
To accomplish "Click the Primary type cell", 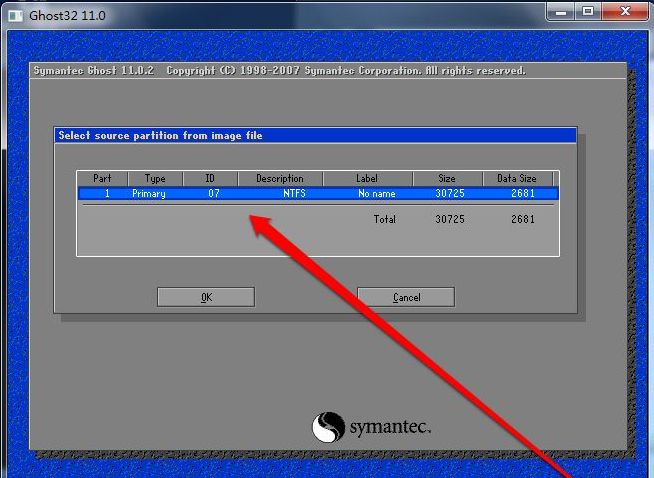I will click(x=149, y=194).
